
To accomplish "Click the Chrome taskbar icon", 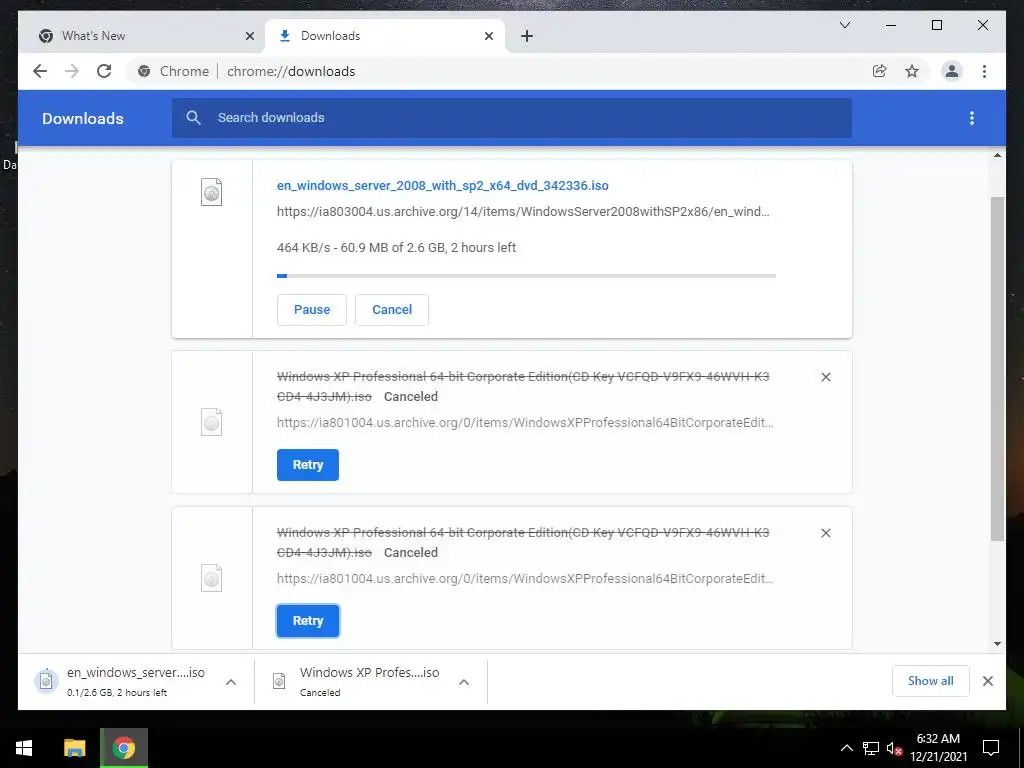I will click(123, 748).
